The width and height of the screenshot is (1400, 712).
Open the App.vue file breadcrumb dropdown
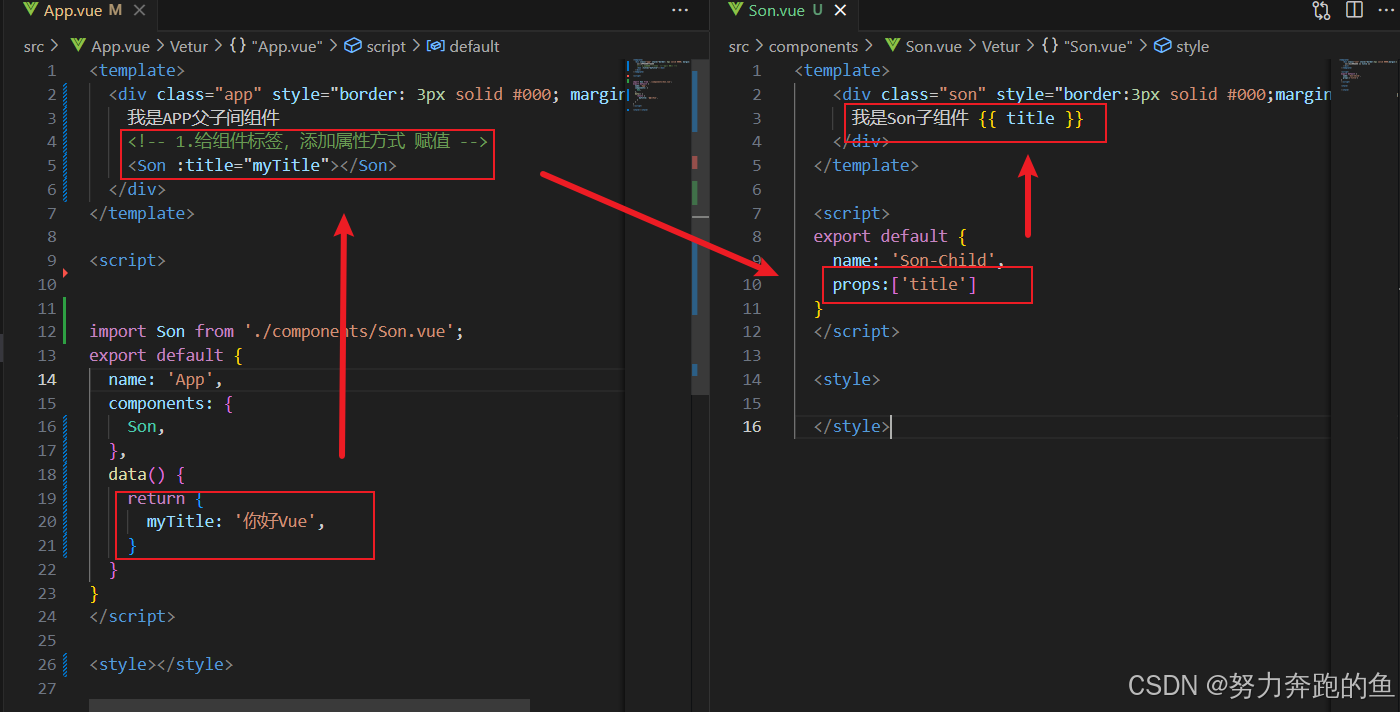[120, 46]
